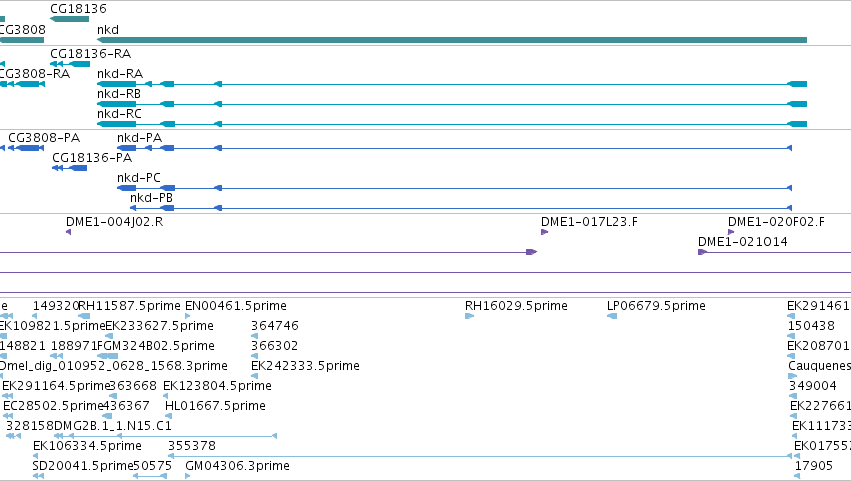Click the EC28502.5prime label
Image resolution: width=851 pixels, height=481 pixels.
point(53,407)
